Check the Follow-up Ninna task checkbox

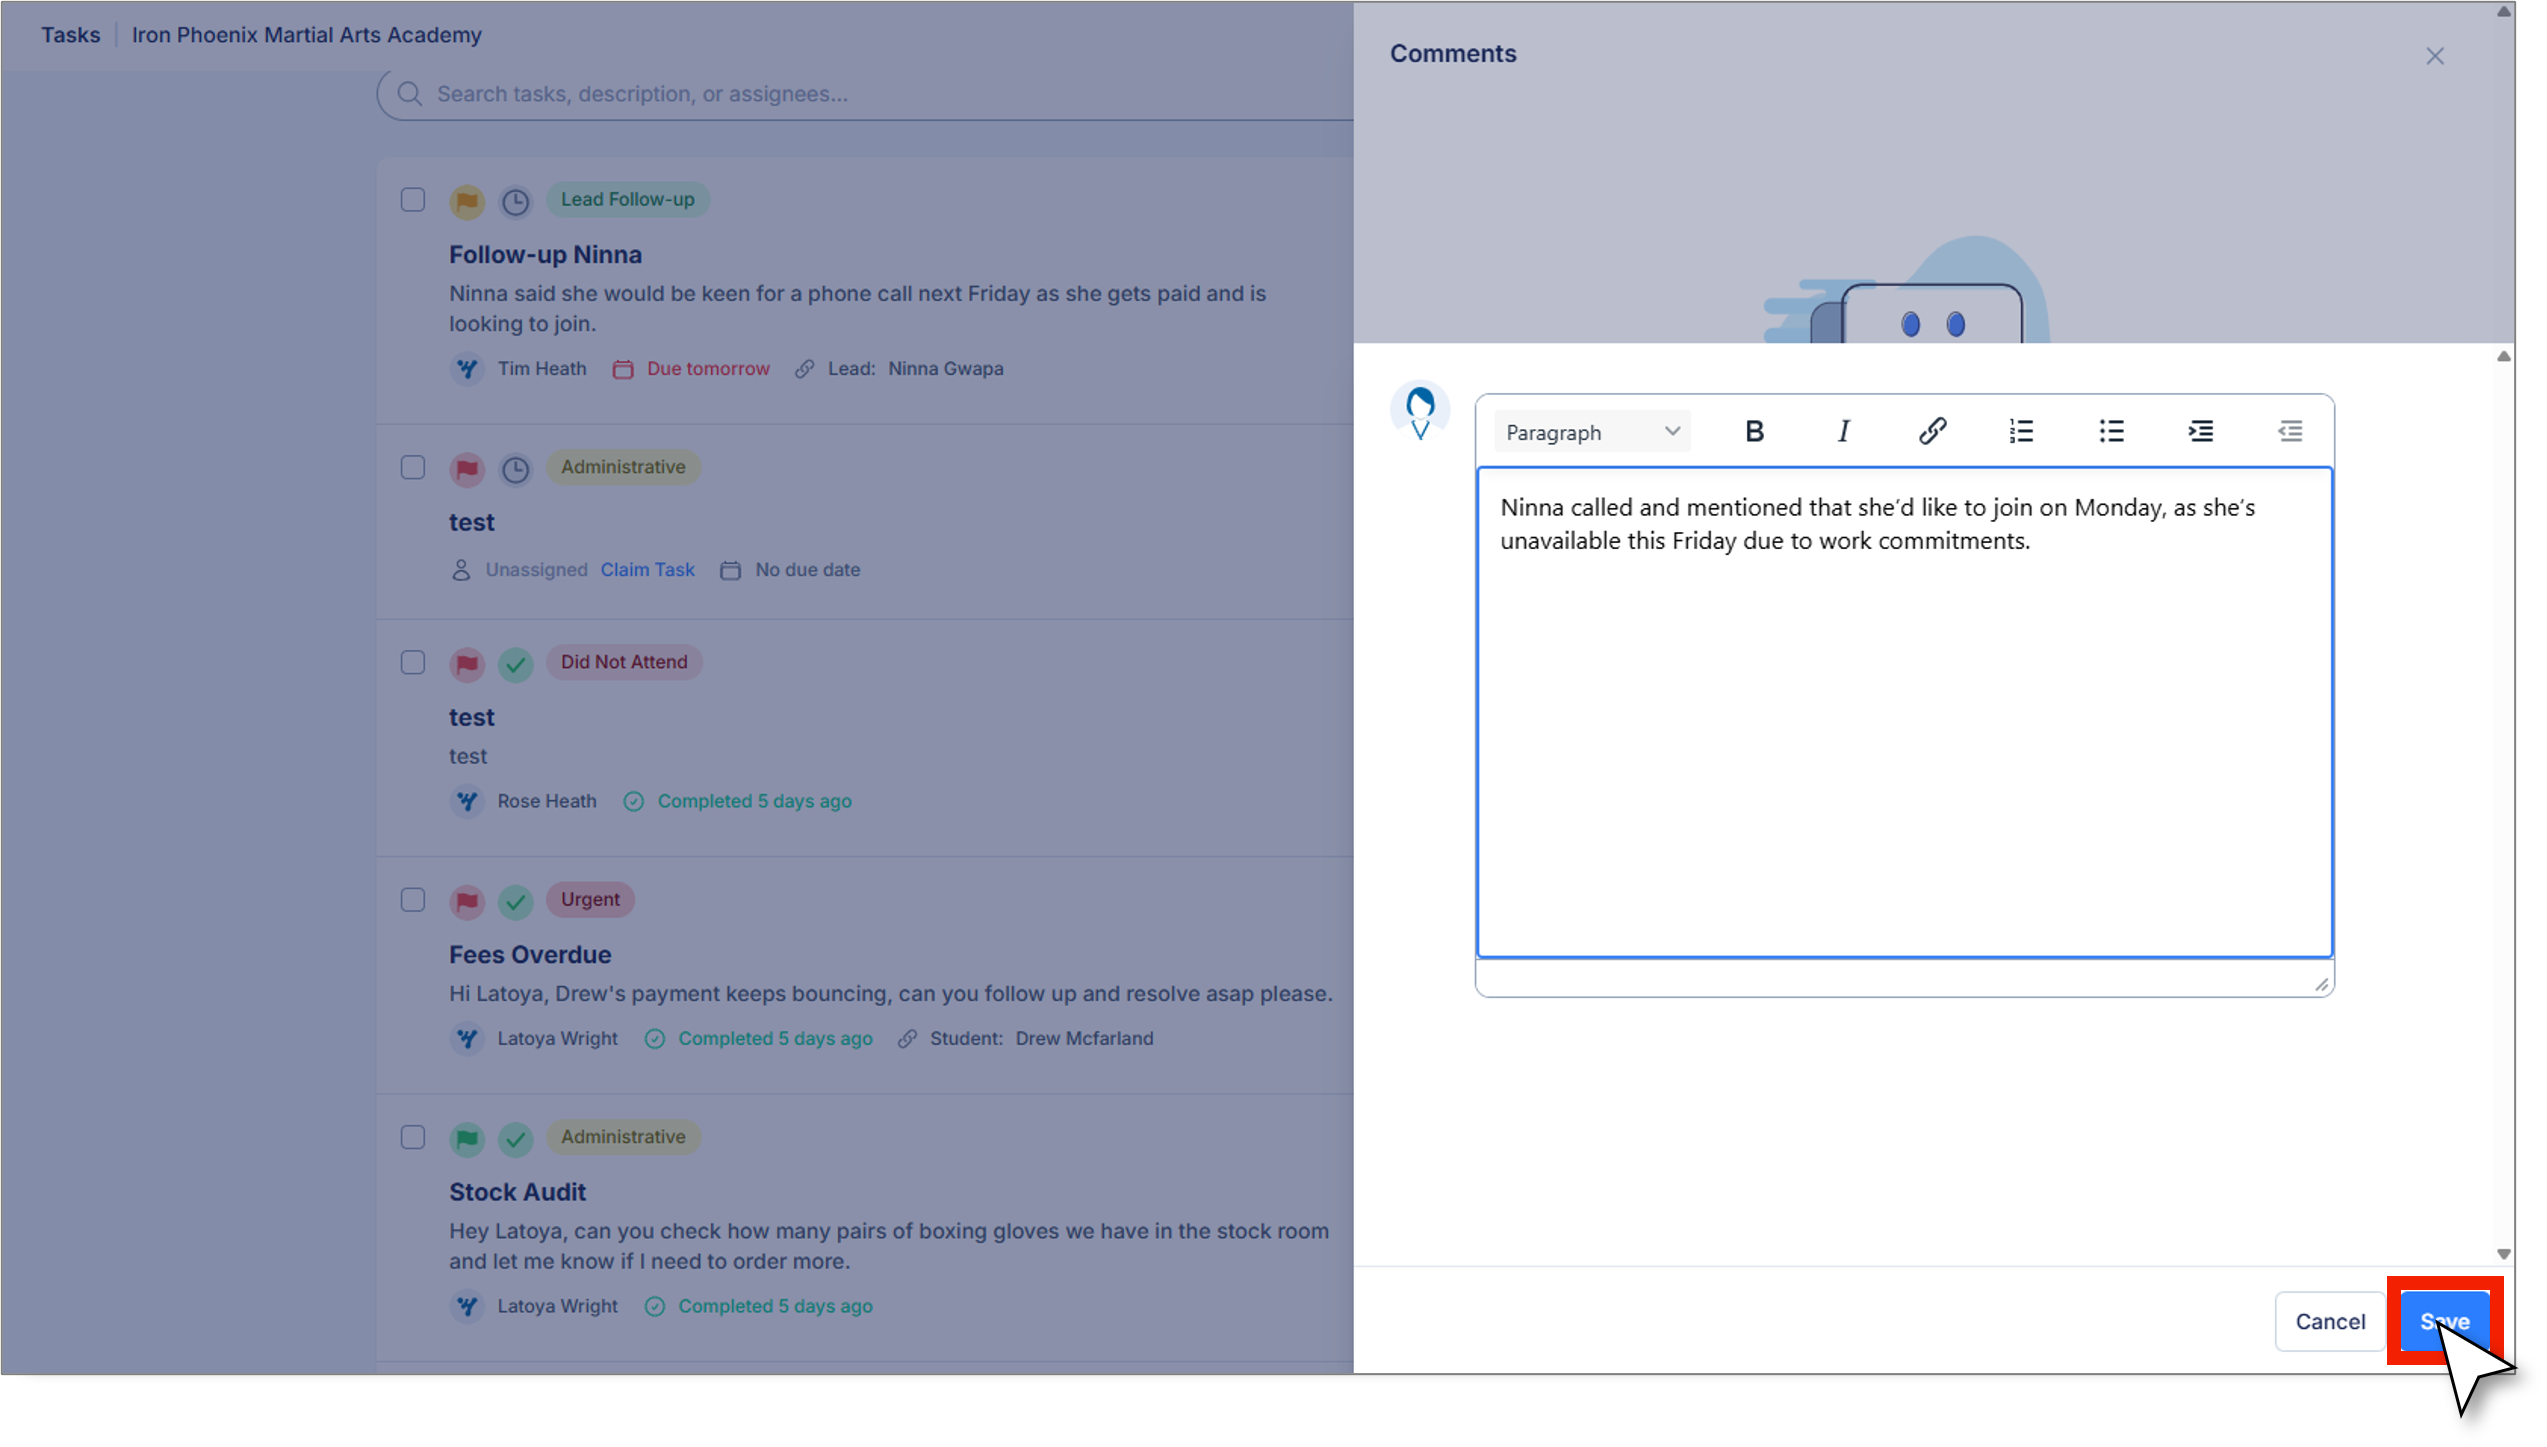(x=413, y=200)
